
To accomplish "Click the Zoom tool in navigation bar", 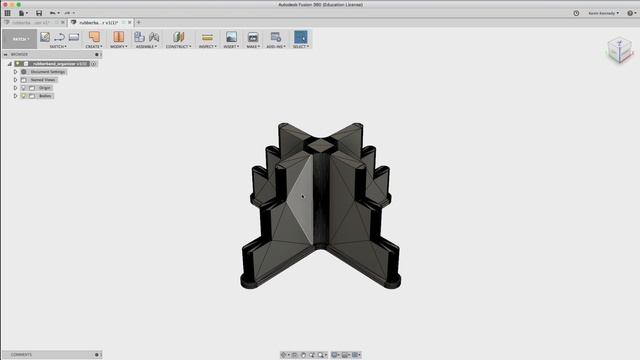I will pyautogui.click(x=312, y=355).
